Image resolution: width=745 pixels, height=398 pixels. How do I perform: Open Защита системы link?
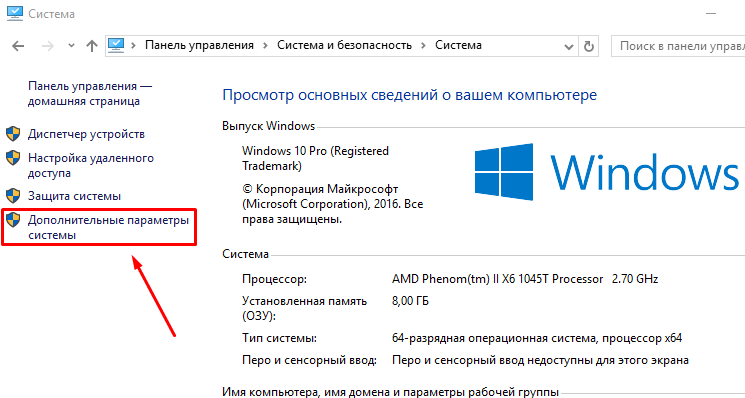(74, 196)
